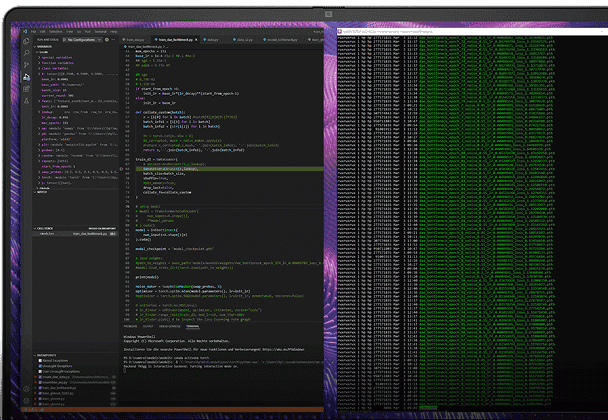Open the Testing flask icon

pyautogui.click(x=26, y=101)
